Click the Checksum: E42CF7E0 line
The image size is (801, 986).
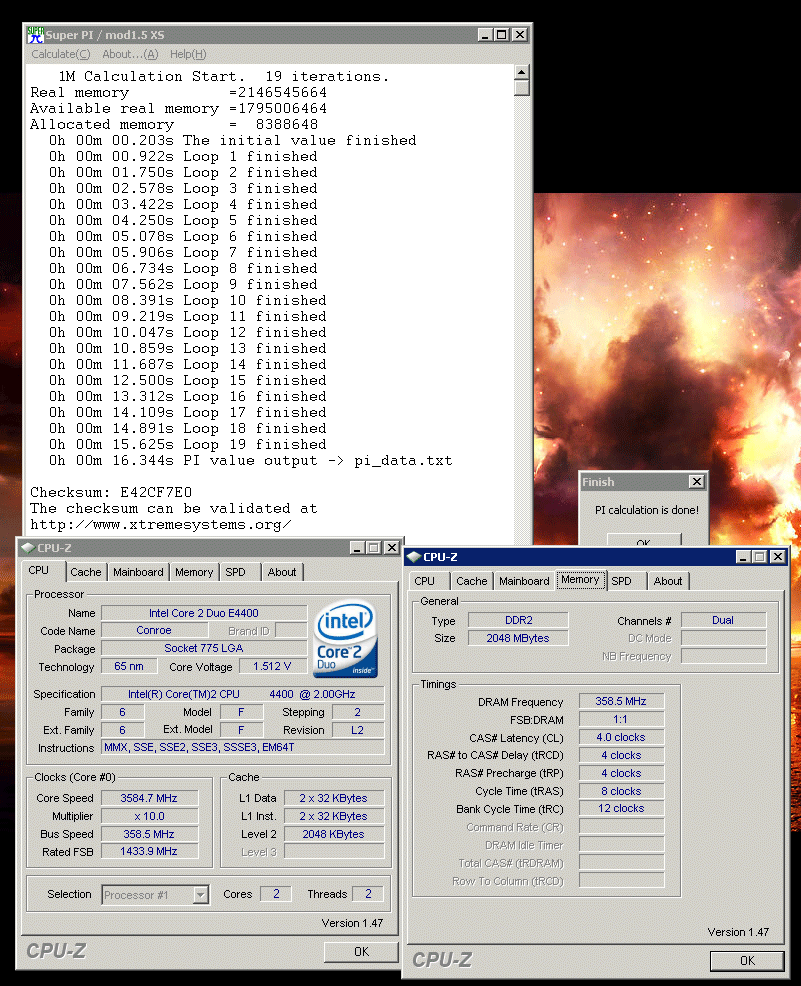click(111, 492)
